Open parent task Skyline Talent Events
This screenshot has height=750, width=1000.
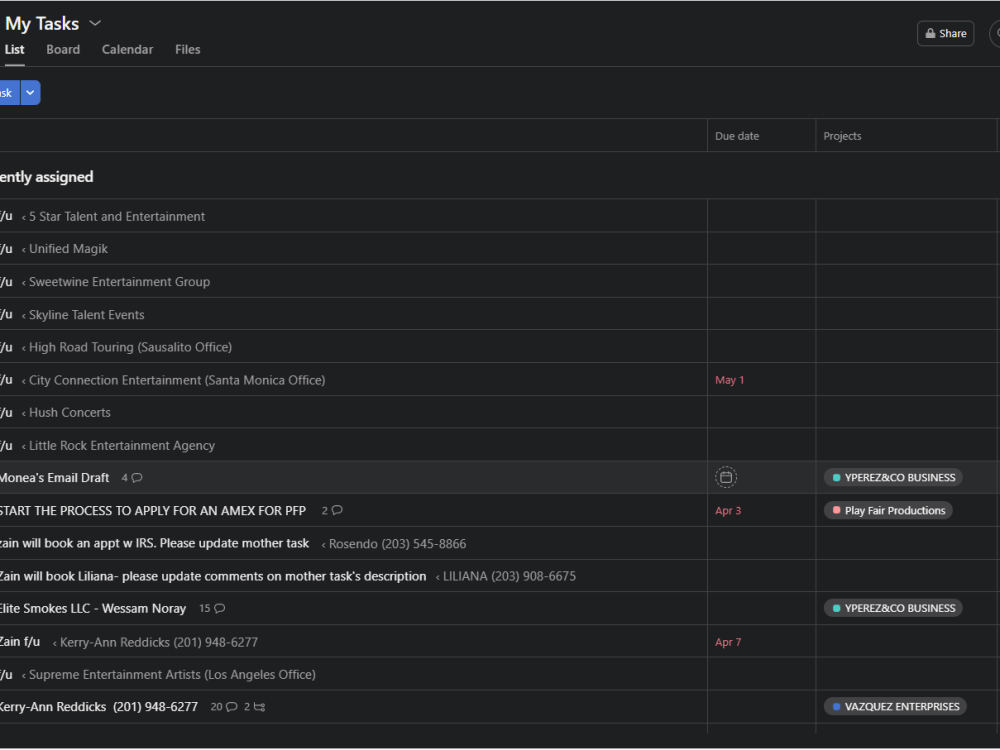pos(87,314)
